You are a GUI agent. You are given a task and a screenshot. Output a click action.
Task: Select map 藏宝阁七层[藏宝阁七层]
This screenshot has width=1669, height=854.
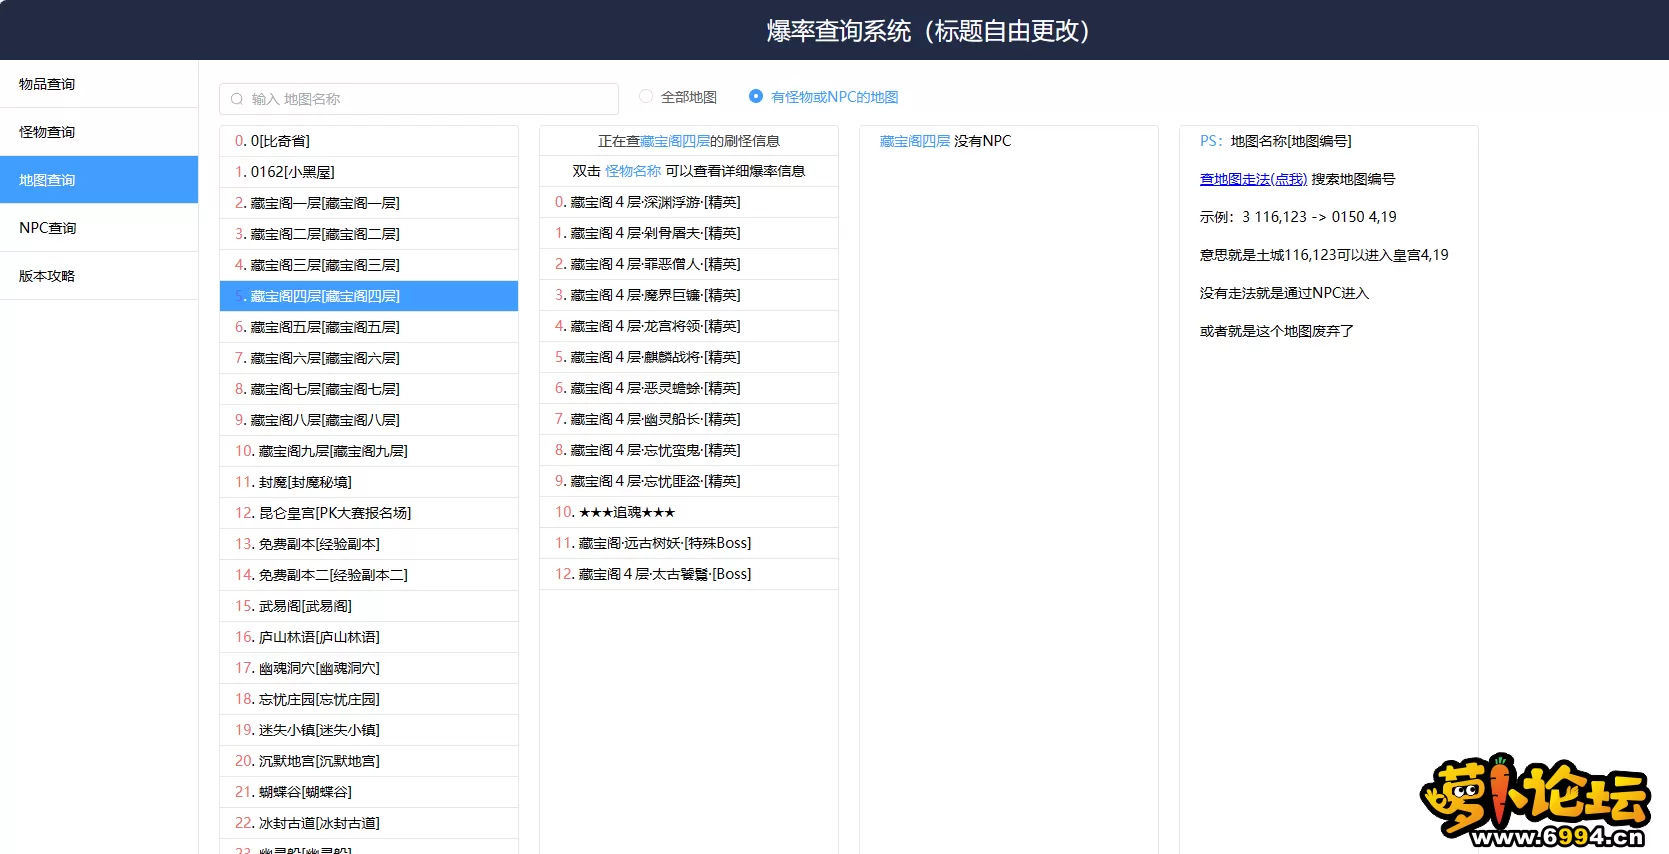(x=369, y=389)
